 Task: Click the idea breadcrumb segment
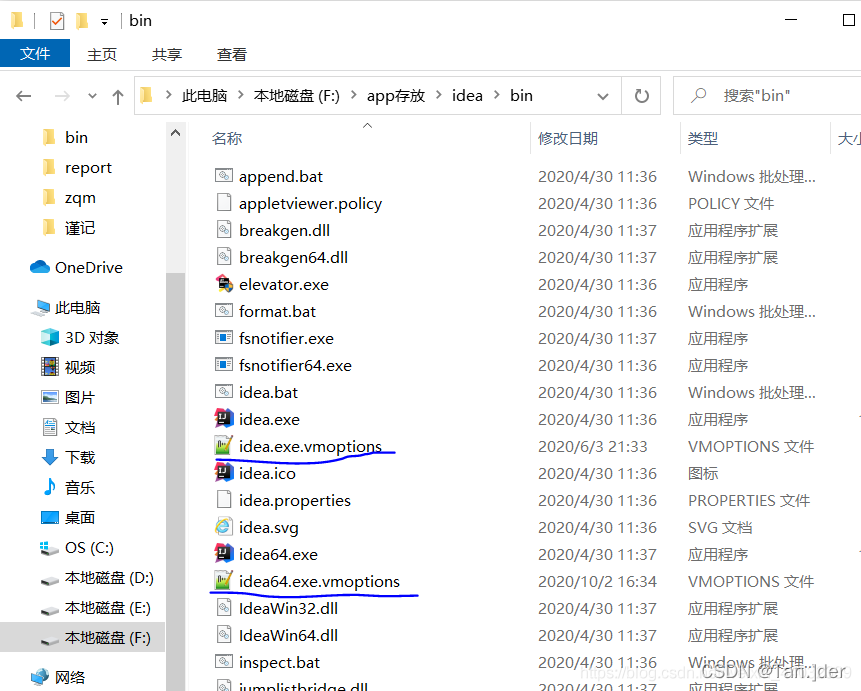(x=467, y=96)
